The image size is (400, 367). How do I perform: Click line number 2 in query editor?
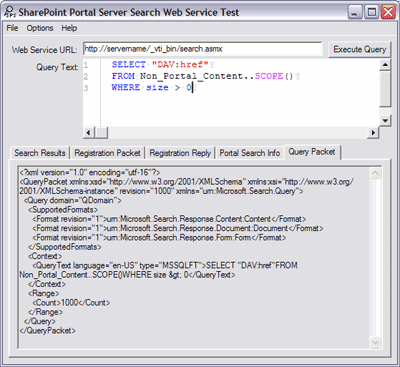coord(86,77)
